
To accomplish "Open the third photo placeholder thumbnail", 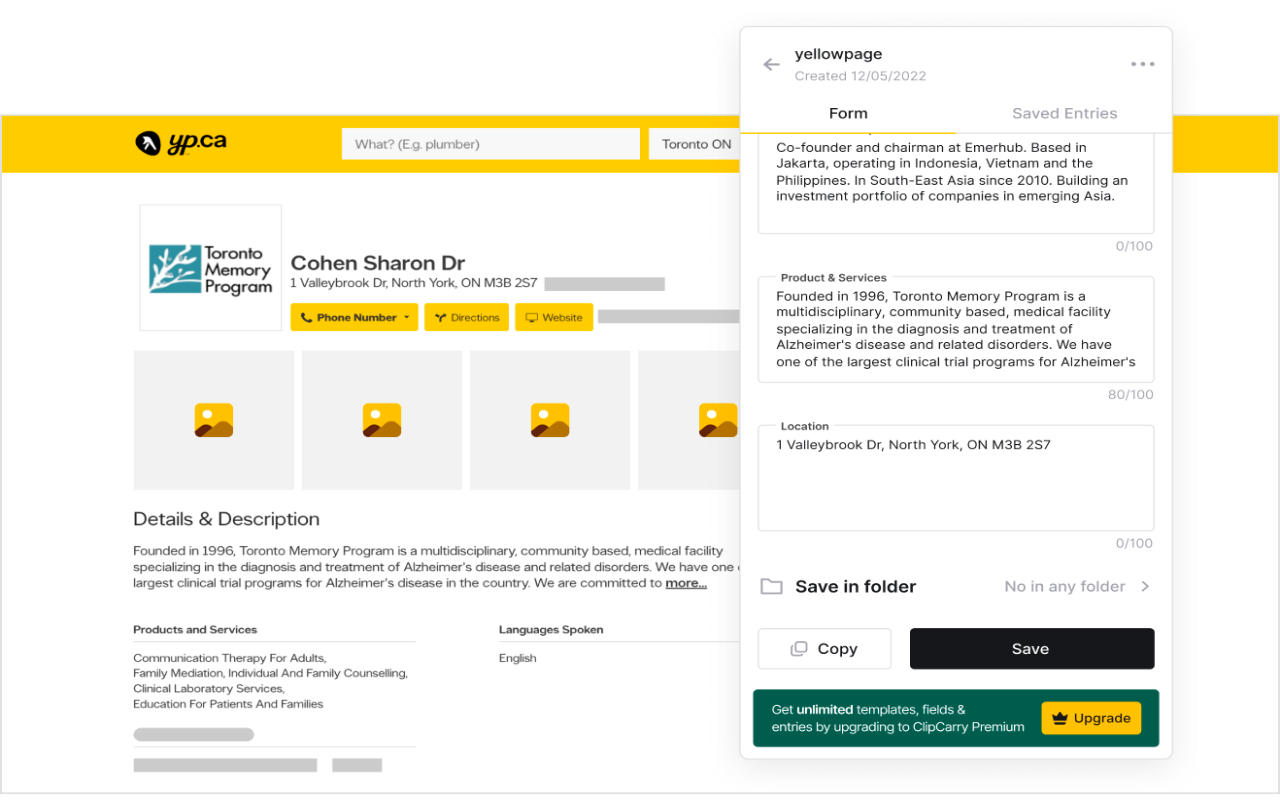I will 550,420.
